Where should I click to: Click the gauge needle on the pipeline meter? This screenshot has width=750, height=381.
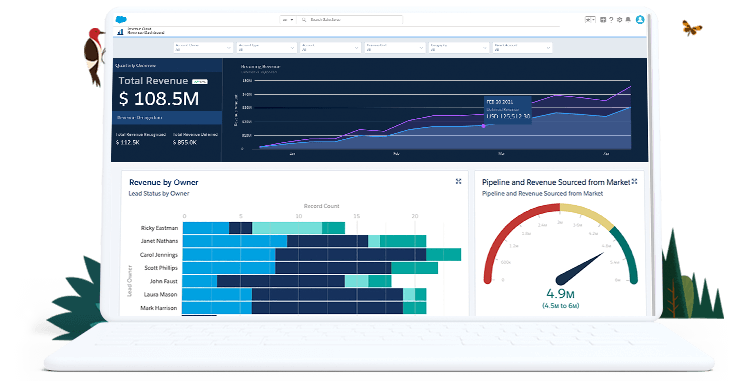pyautogui.click(x=579, y=270)
